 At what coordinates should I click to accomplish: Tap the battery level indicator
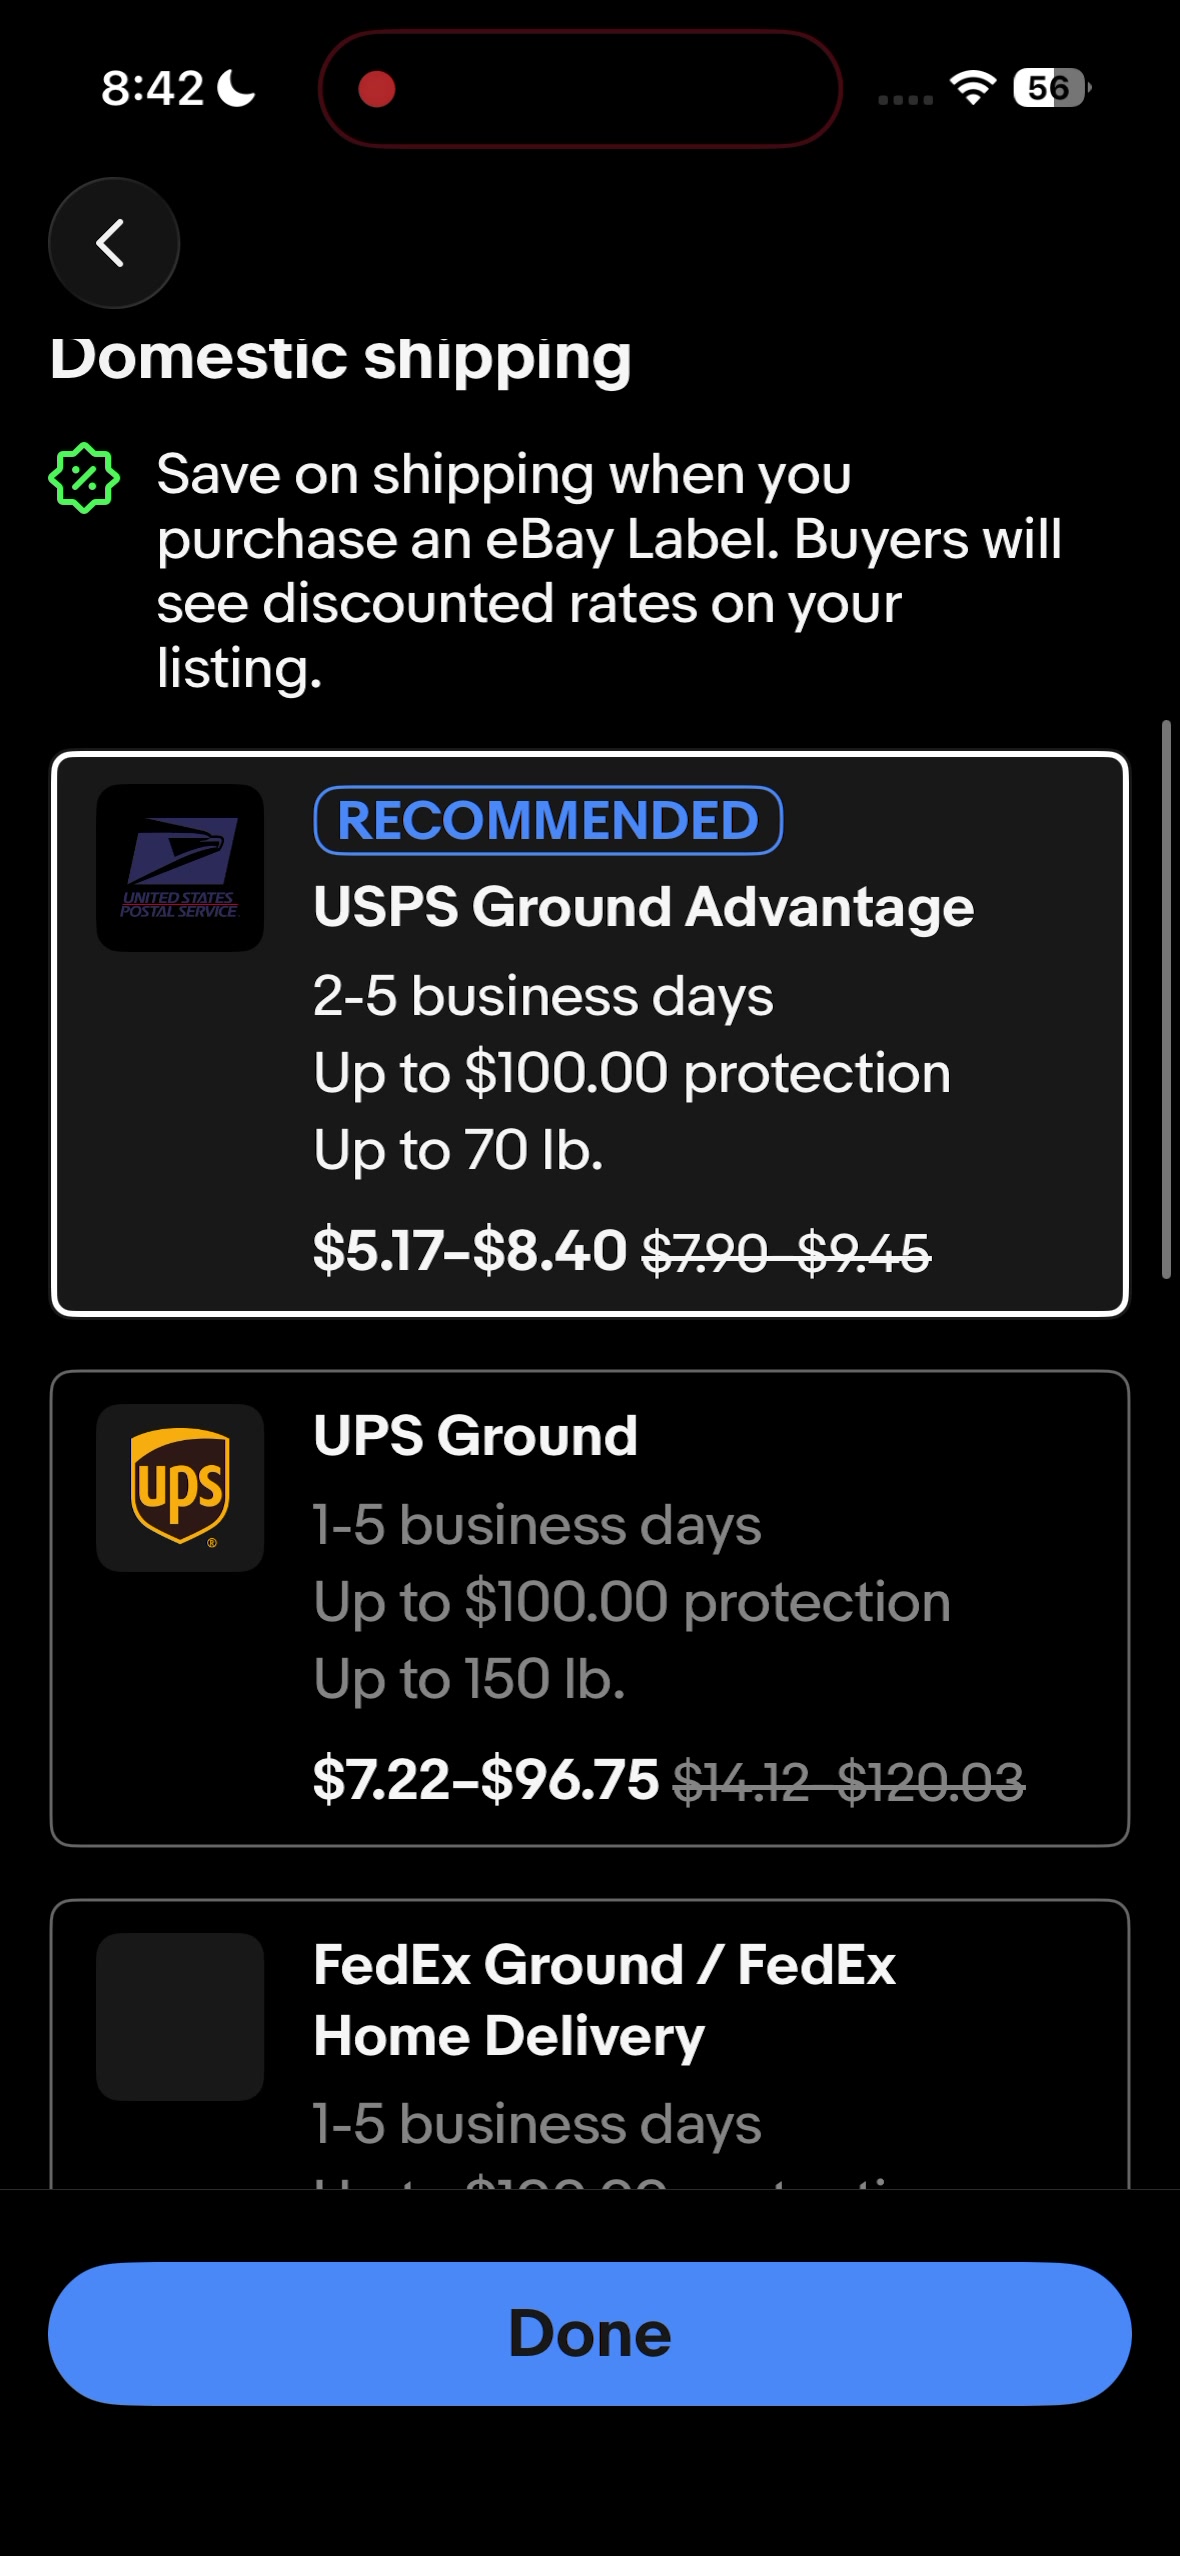coord(1051,88)
